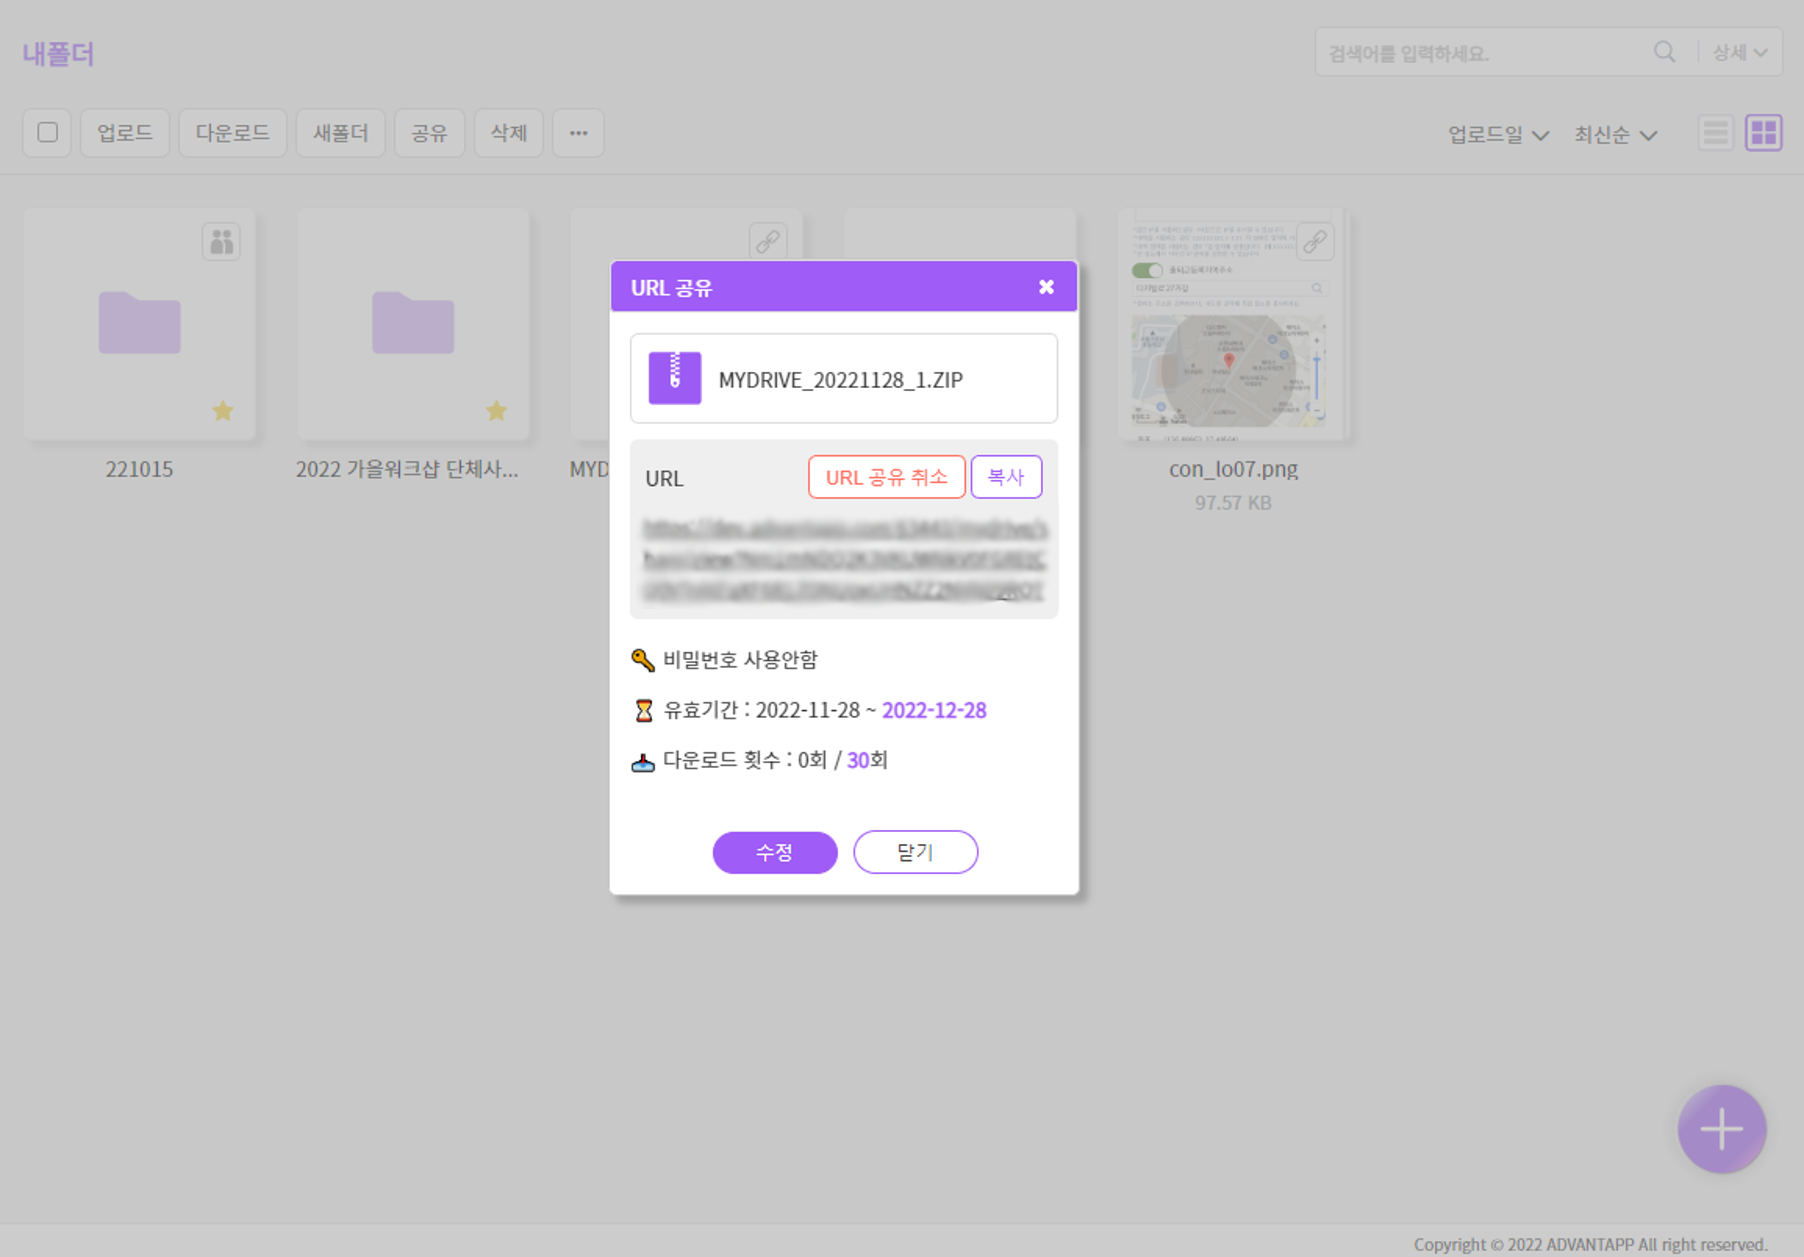
Task: Click the 수정 button
Action: 774,852
